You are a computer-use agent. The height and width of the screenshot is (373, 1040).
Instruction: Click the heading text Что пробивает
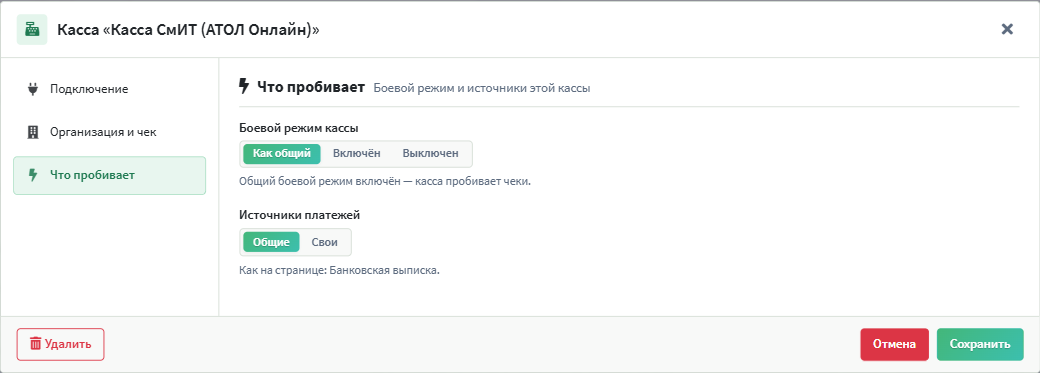[x=311, y=87]
